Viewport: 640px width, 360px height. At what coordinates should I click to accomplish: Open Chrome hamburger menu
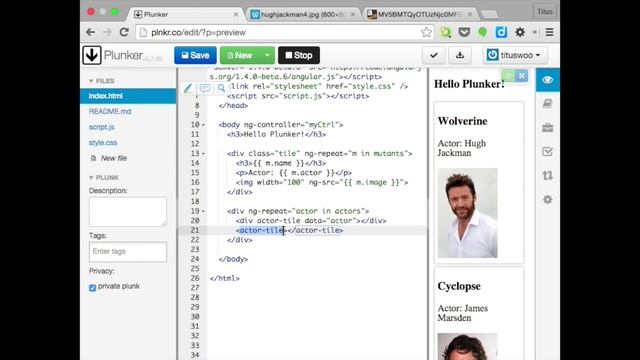pos(549,32)
